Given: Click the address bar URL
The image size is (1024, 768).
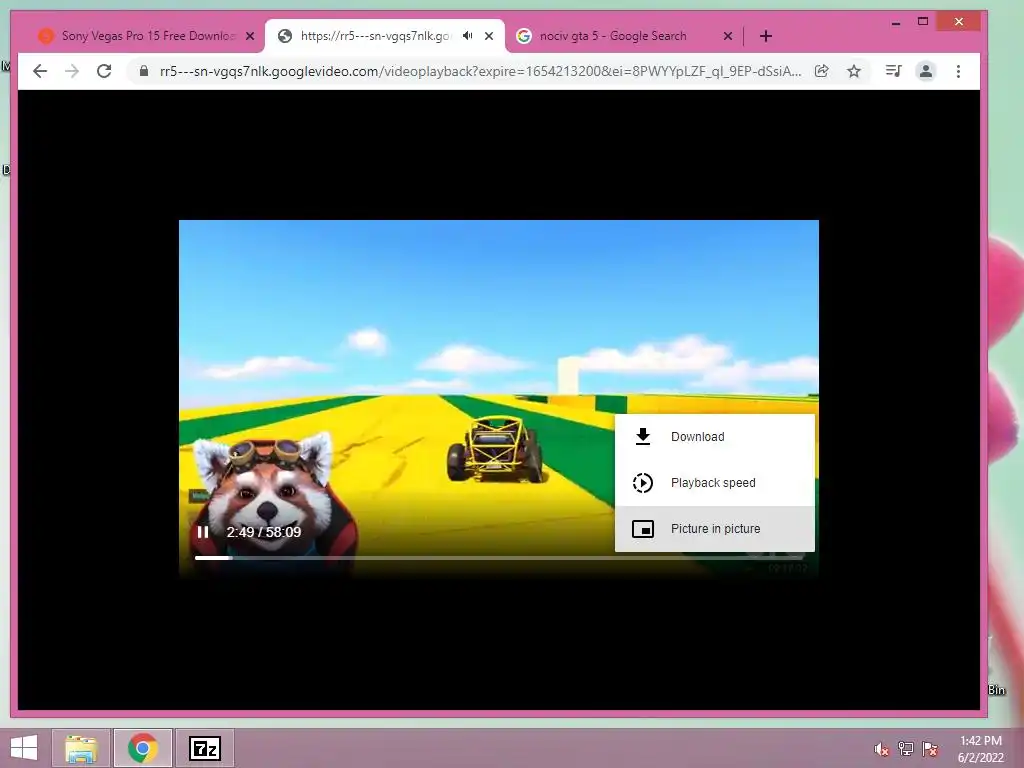Looking at the screenshot, I should pos(480,71).
